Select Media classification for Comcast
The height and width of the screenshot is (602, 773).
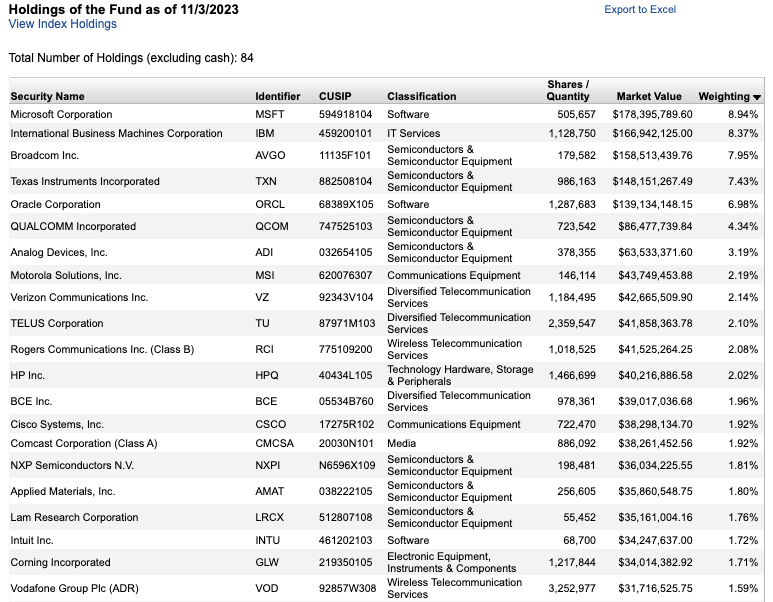[401, 443]
